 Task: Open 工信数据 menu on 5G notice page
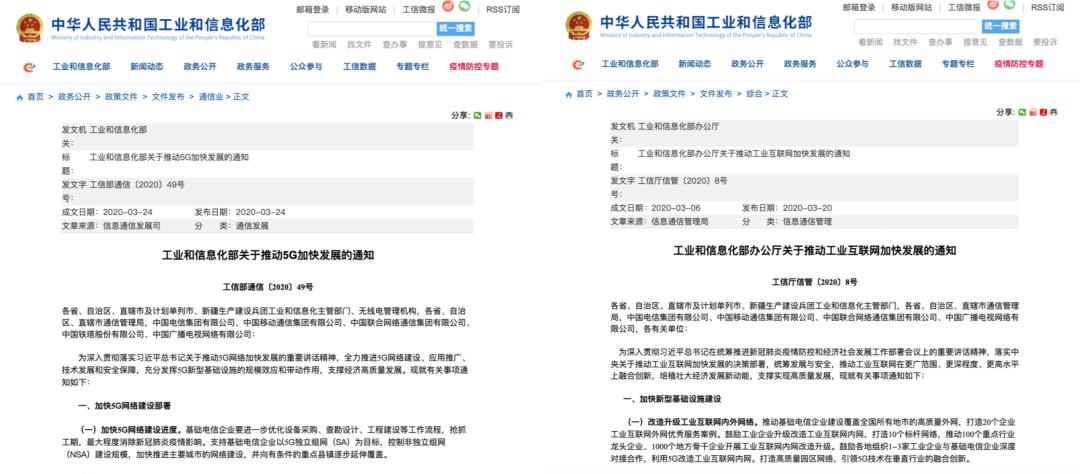(360, 67)
